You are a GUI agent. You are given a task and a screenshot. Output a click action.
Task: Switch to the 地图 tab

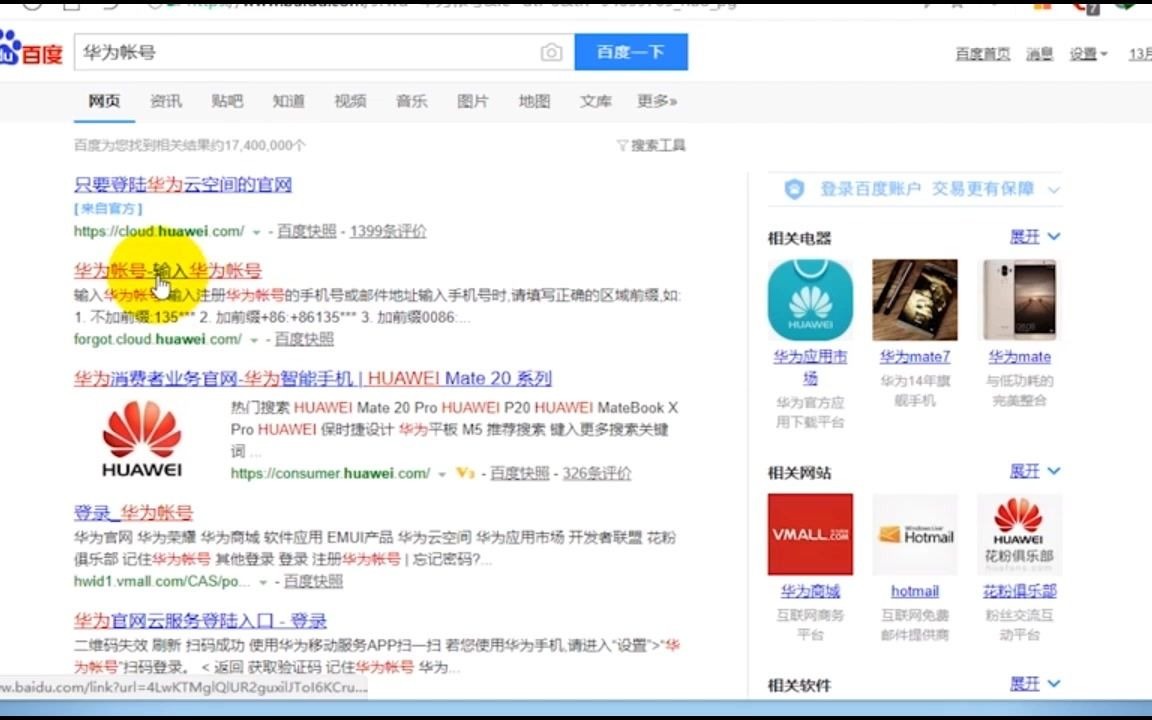click(533, 100)
